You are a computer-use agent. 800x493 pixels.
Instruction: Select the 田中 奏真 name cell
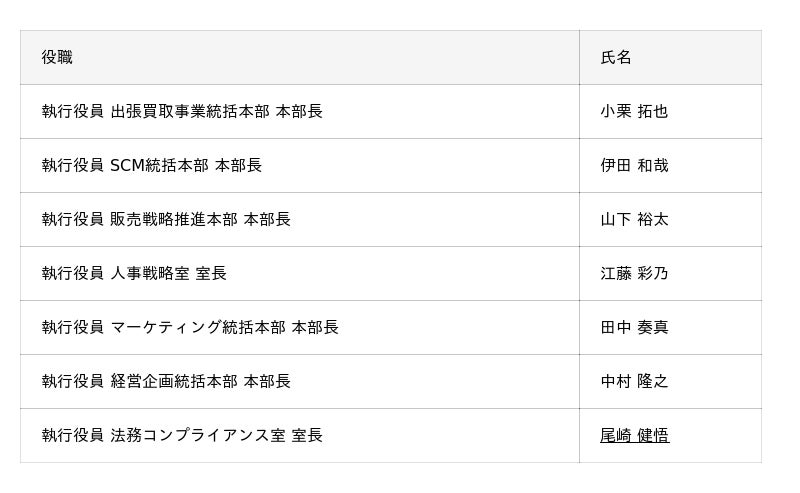tap(634, 328)
